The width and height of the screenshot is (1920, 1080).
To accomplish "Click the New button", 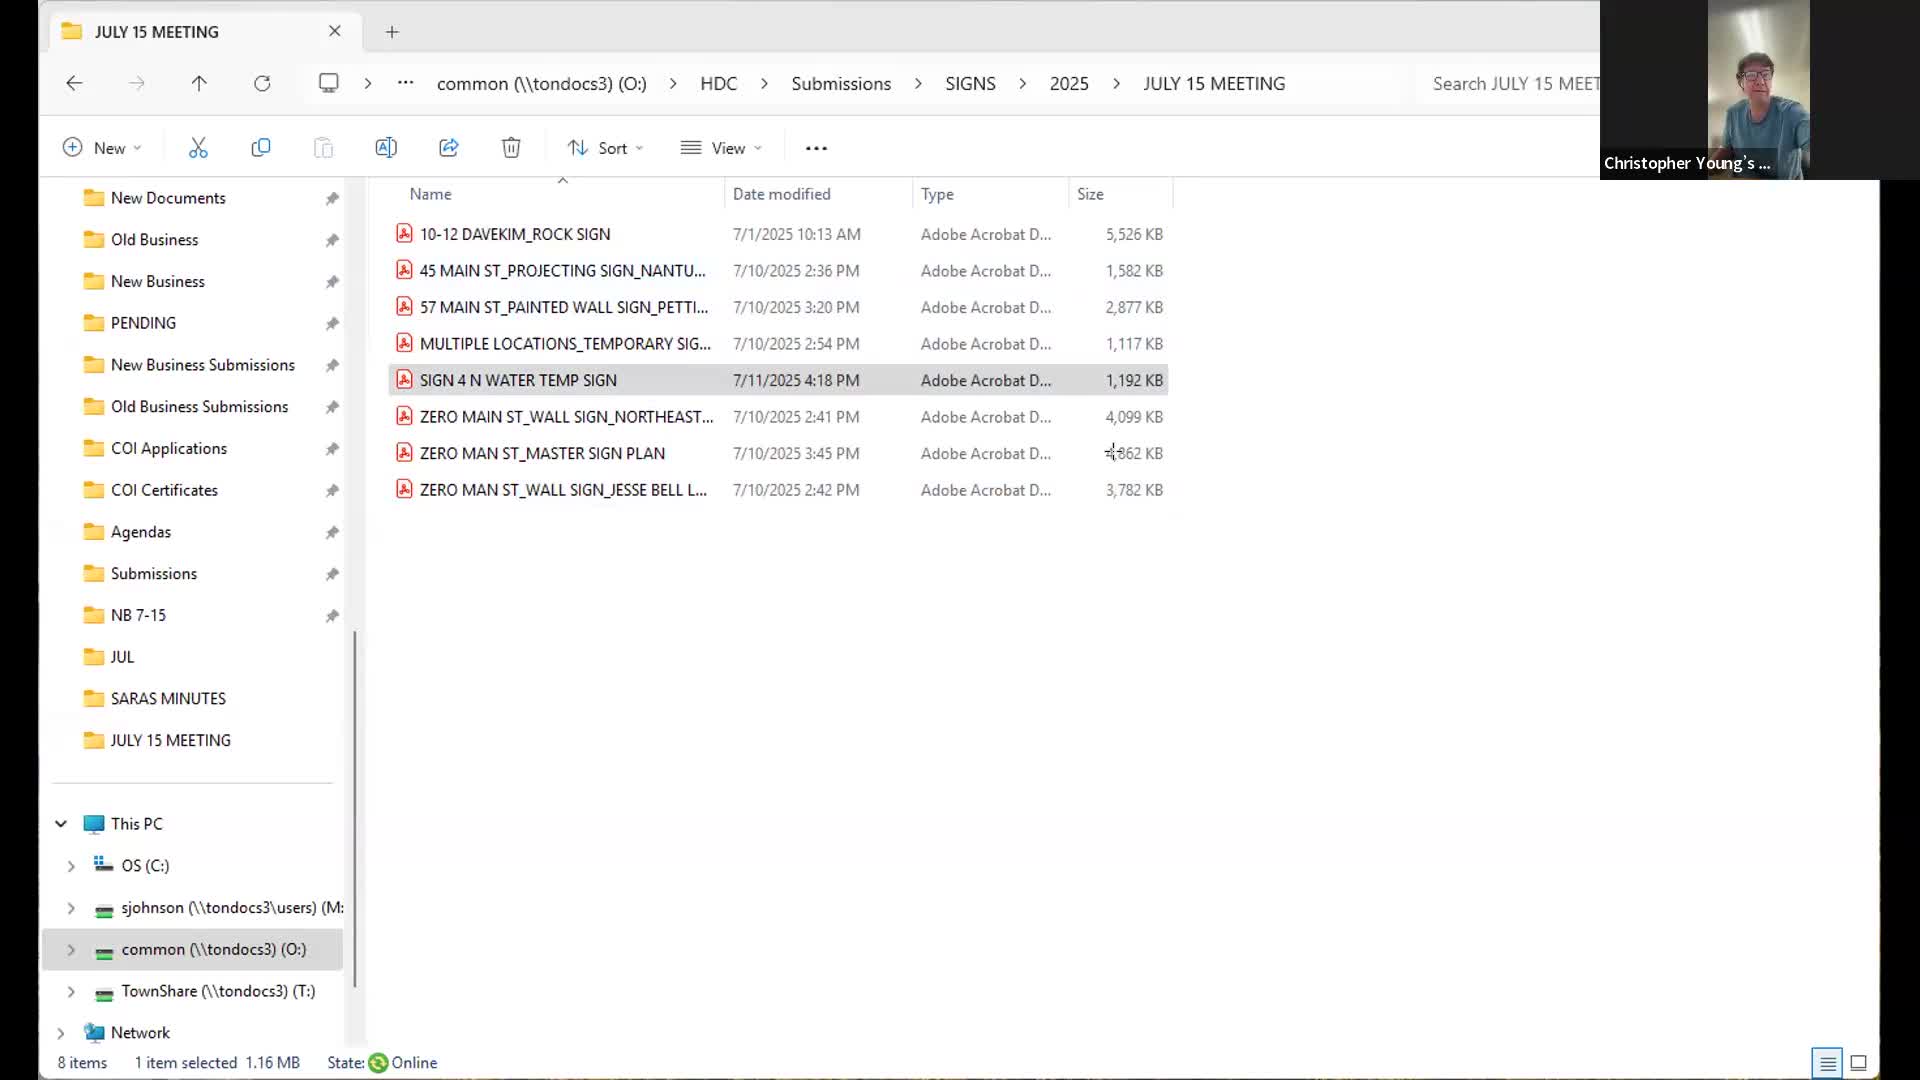I will [102, 148].
